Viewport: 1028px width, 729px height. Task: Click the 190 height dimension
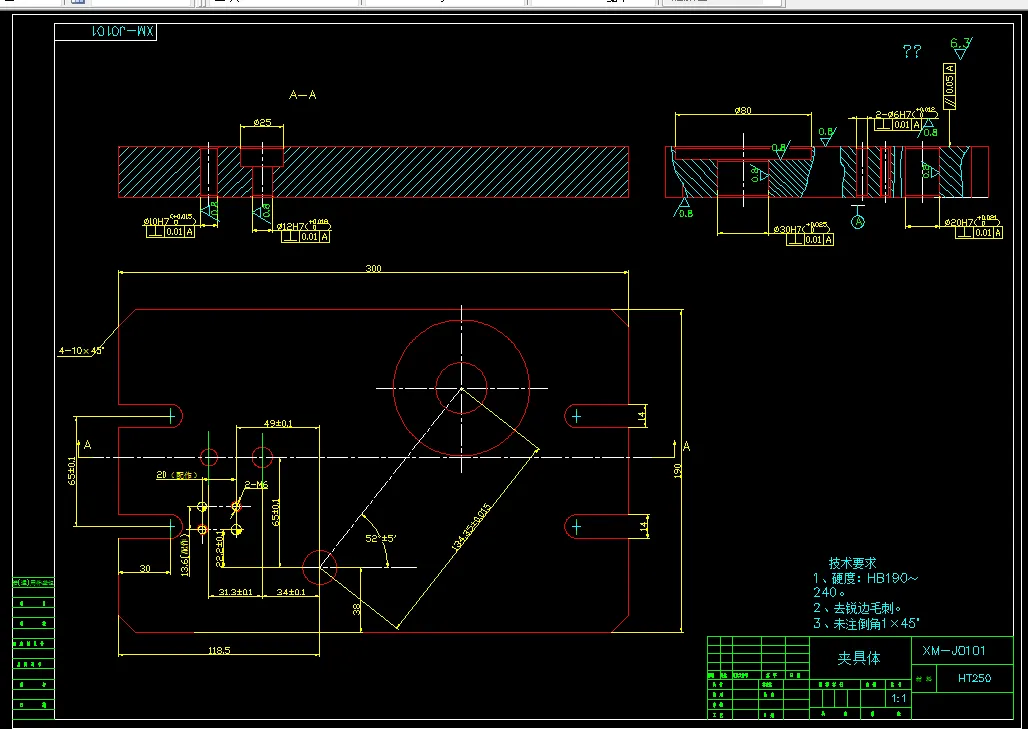click(x=677, y=470)
